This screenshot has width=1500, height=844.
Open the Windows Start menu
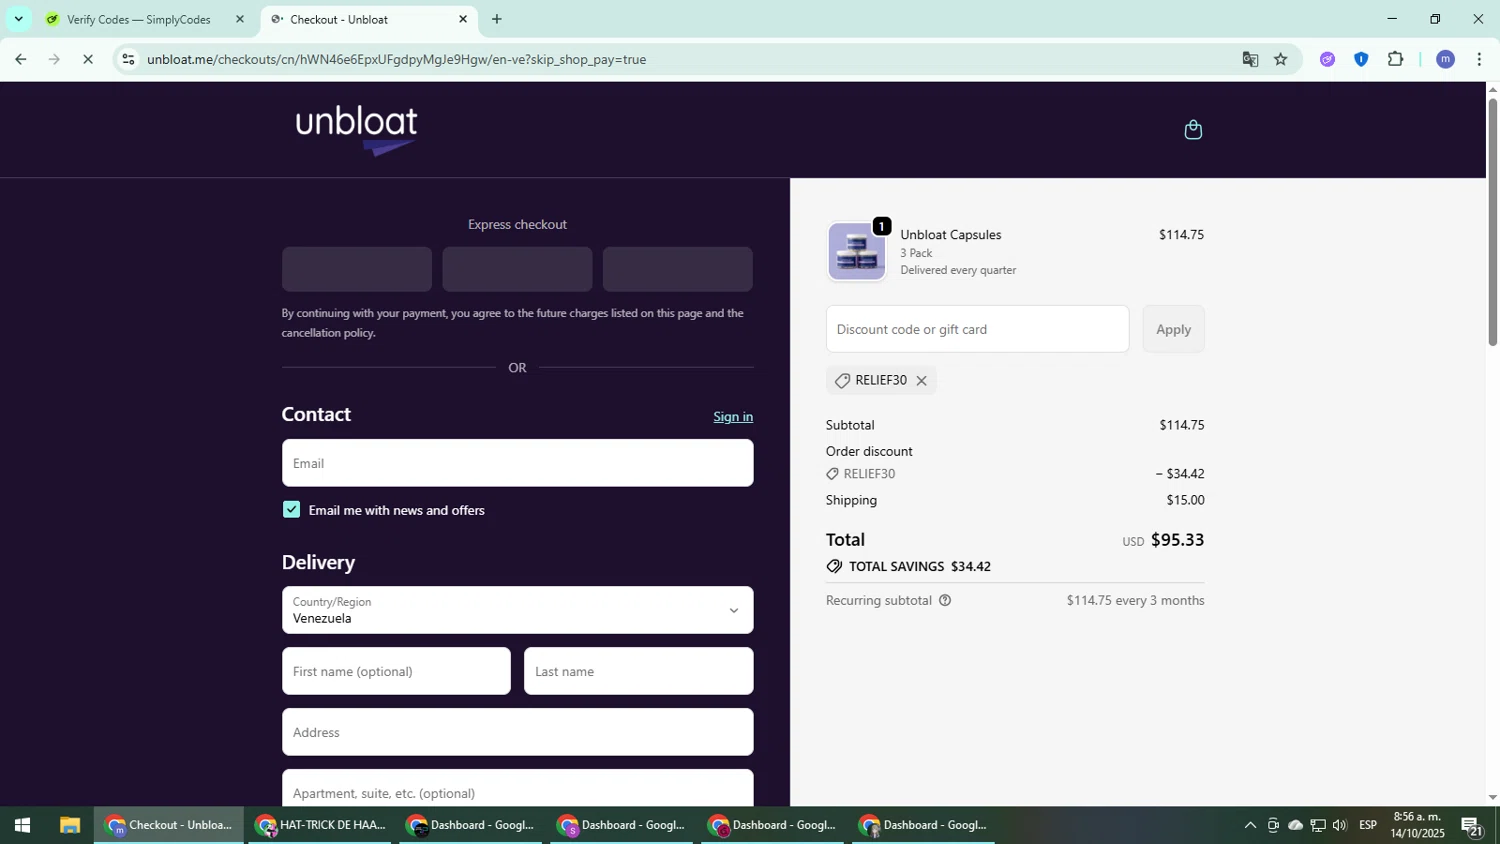tap(22, 825)
